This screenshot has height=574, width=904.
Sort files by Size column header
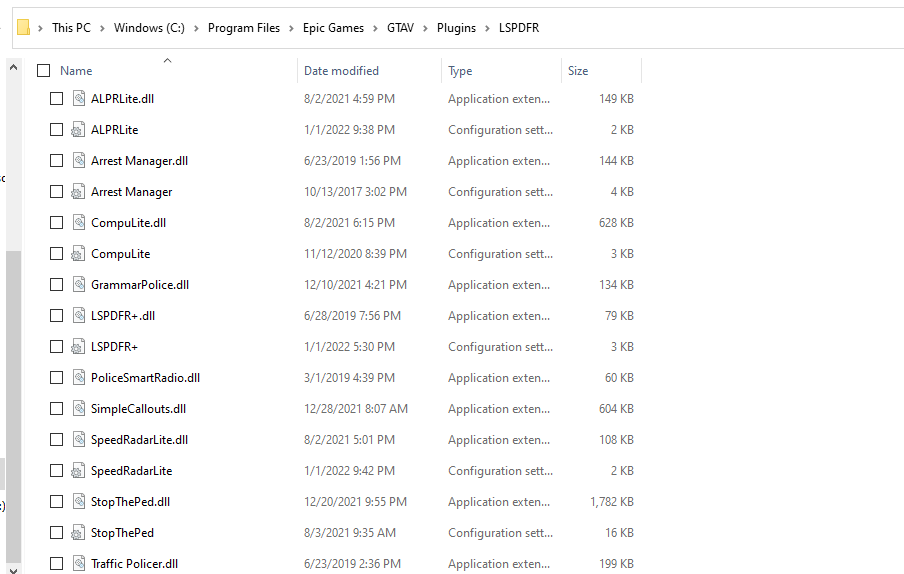(578, 70)
